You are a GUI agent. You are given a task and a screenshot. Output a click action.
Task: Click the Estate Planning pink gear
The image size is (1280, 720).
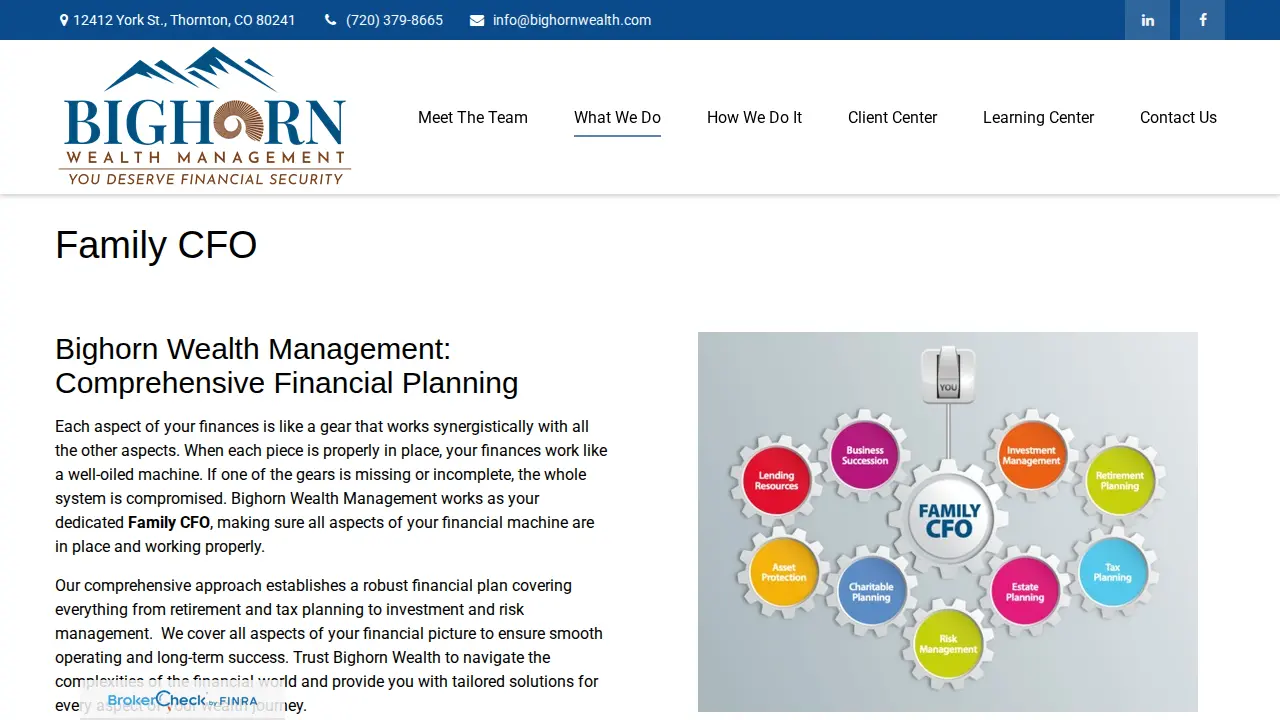[x=1025, y=592]
